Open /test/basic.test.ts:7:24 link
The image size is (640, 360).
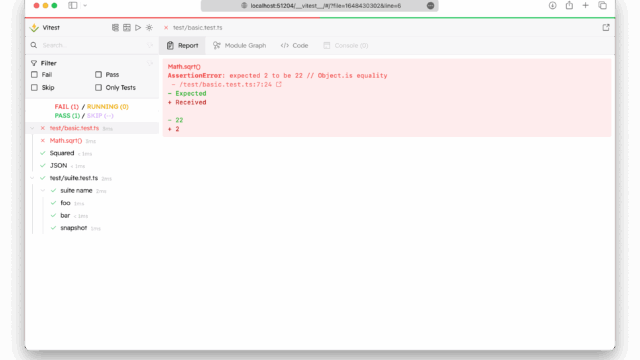226,84
